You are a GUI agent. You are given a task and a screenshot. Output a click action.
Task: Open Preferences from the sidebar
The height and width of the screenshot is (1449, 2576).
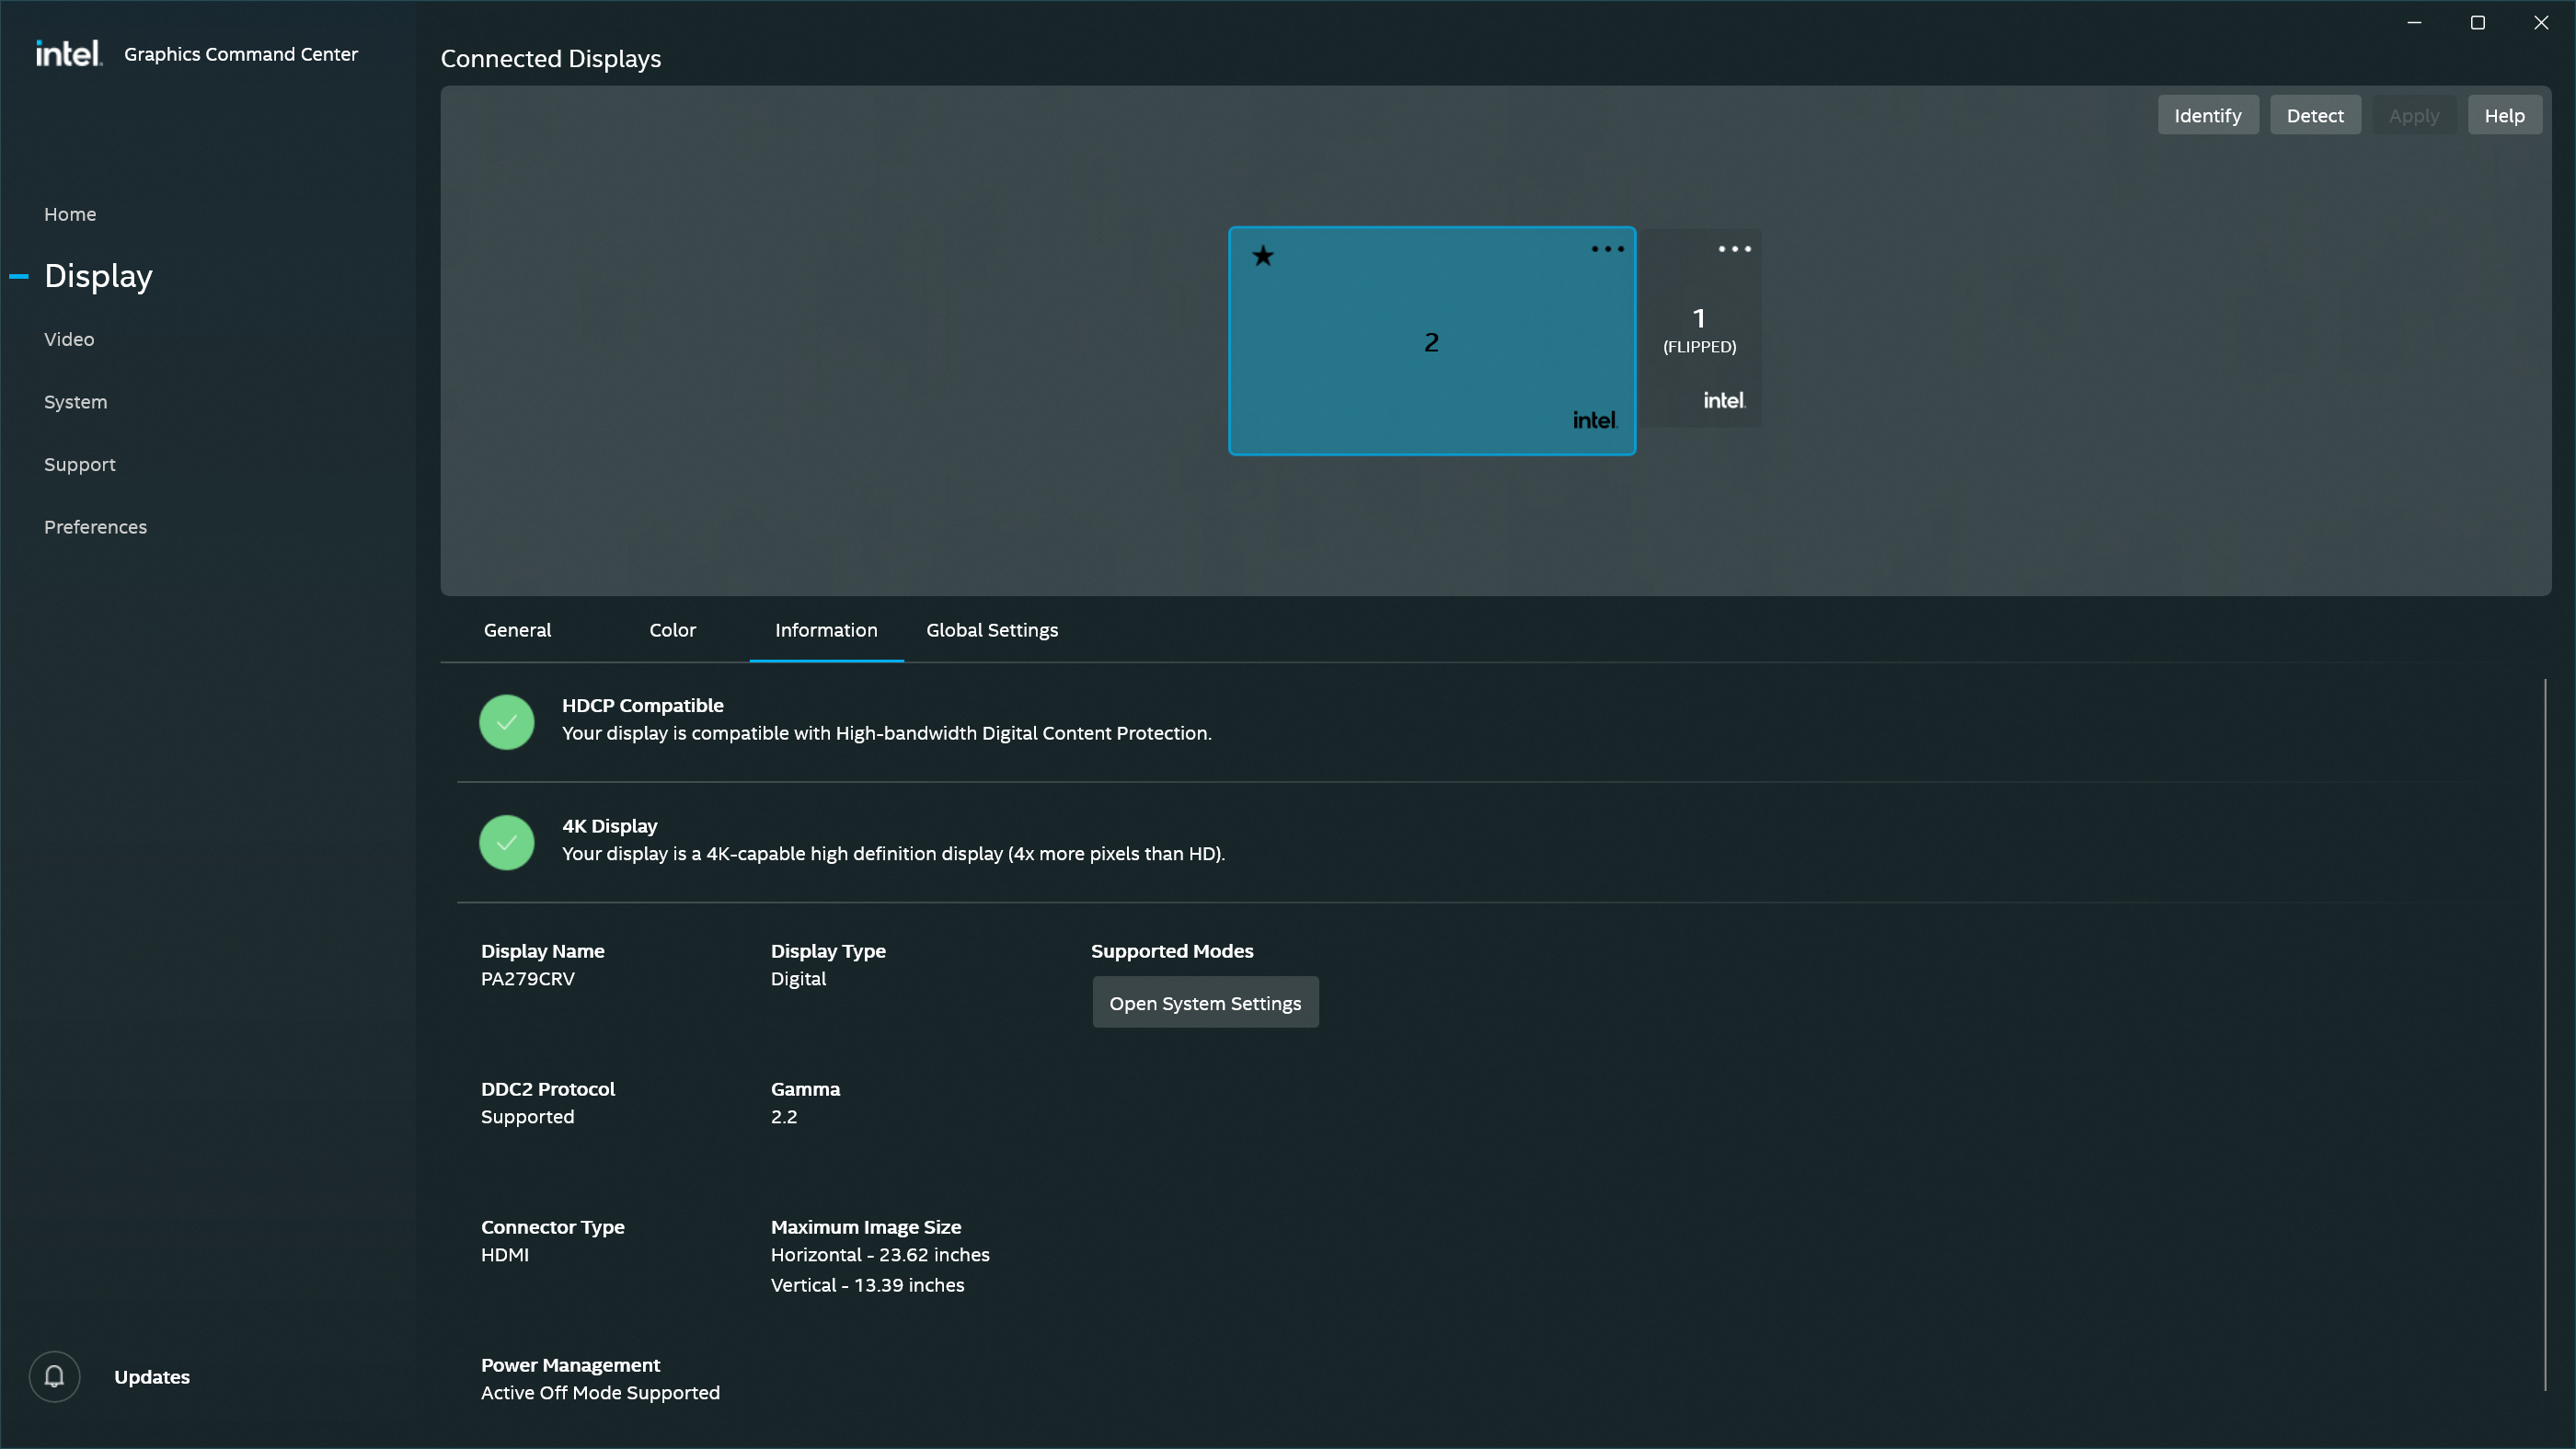click(95, 526)
